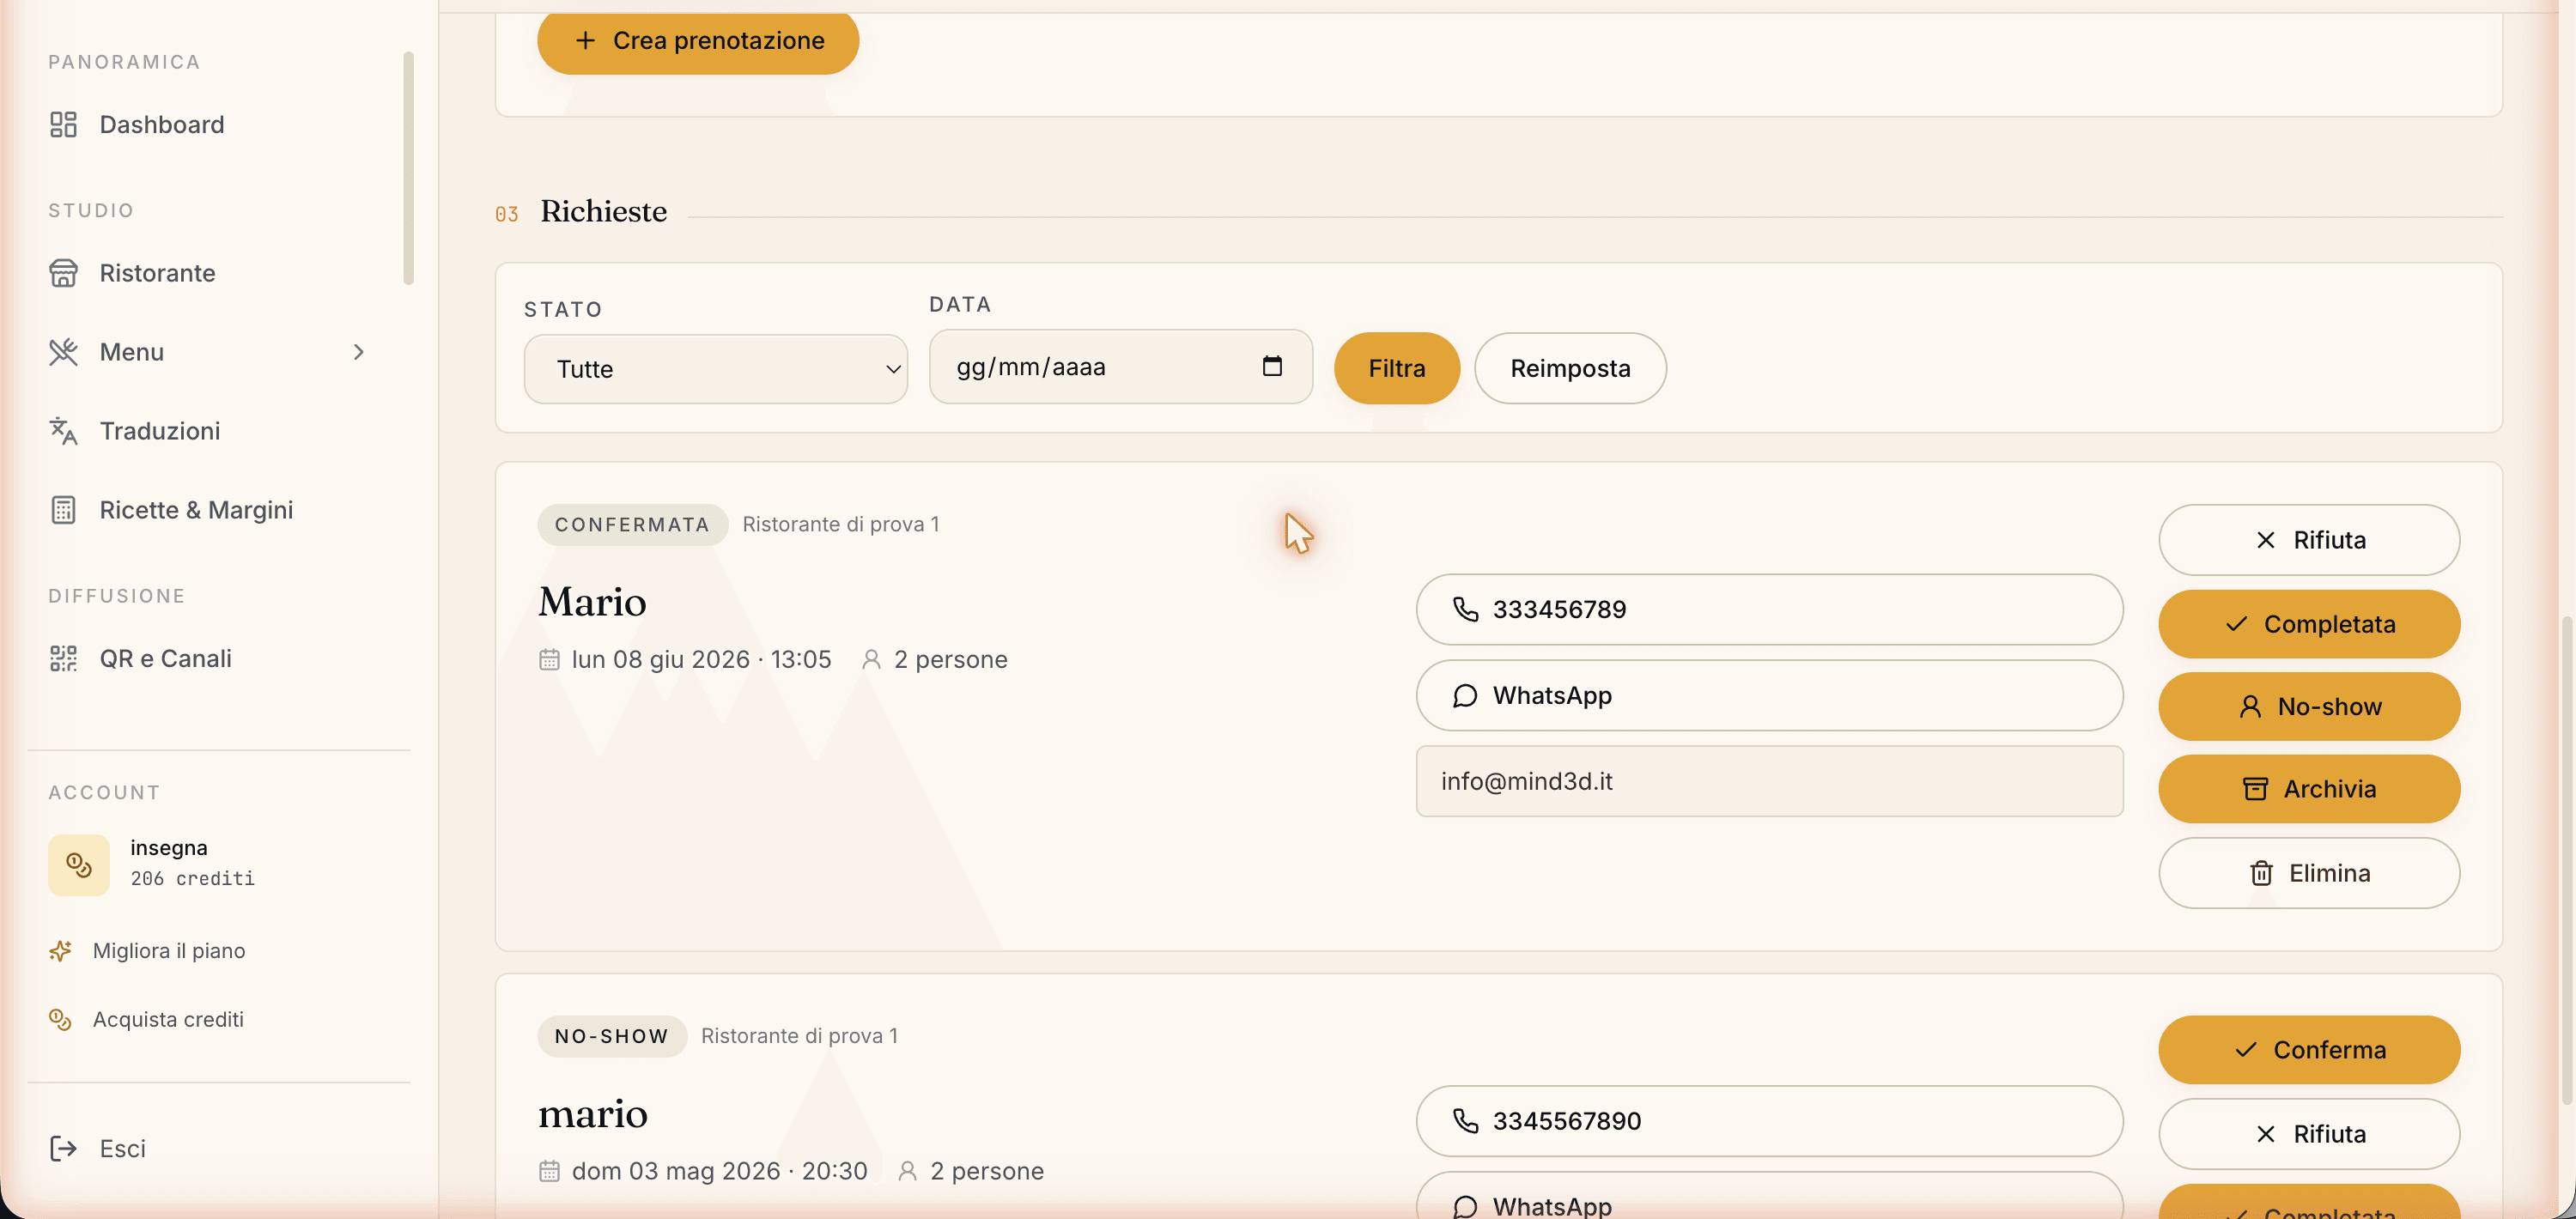Click the Ristorante storefront icon
2576x1219 pixels.
(63, 273)
